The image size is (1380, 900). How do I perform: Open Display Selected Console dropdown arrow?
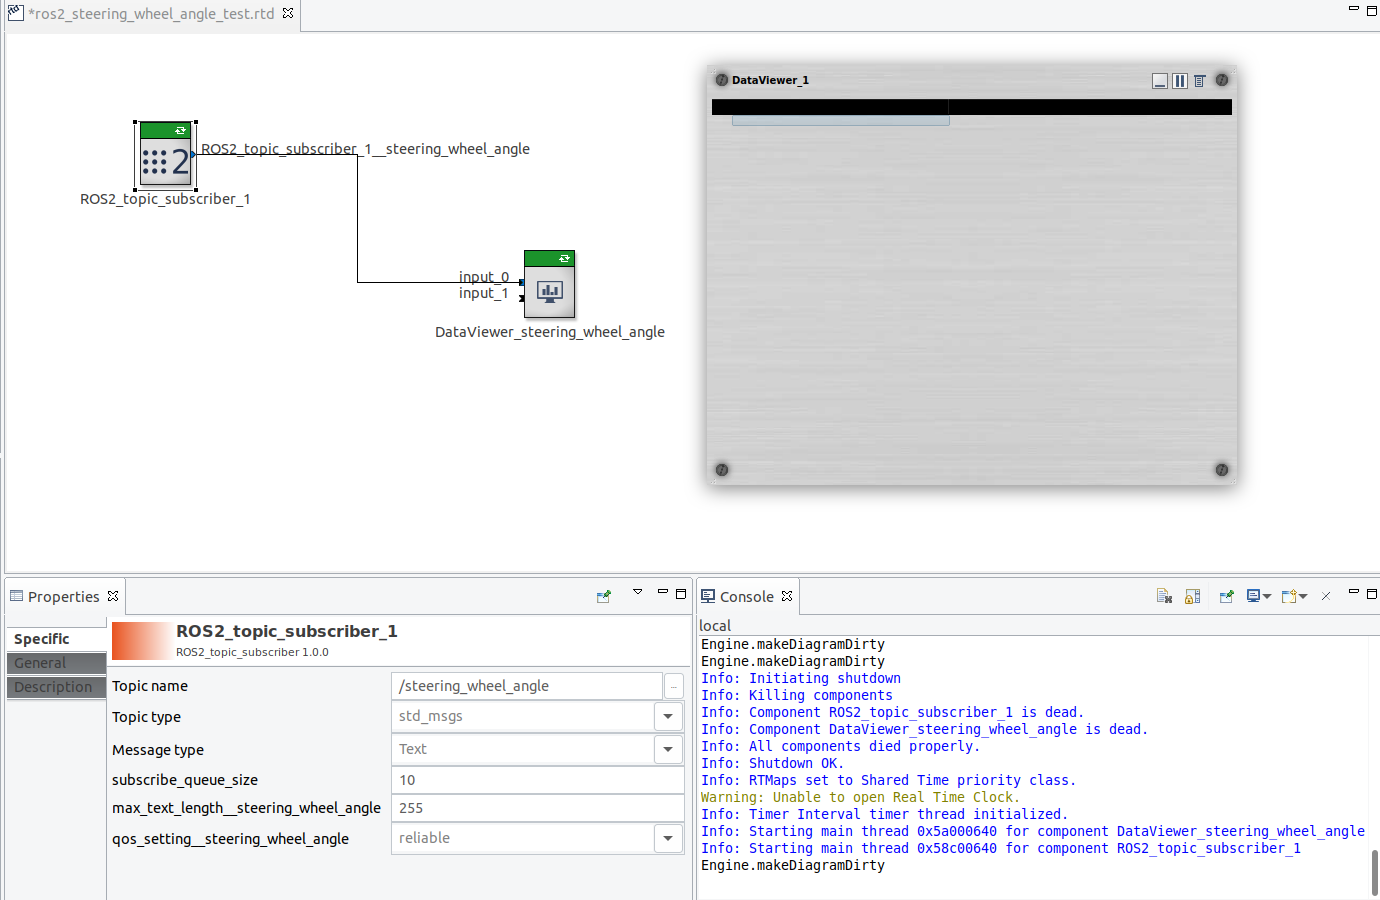[x=1267, y=596]
